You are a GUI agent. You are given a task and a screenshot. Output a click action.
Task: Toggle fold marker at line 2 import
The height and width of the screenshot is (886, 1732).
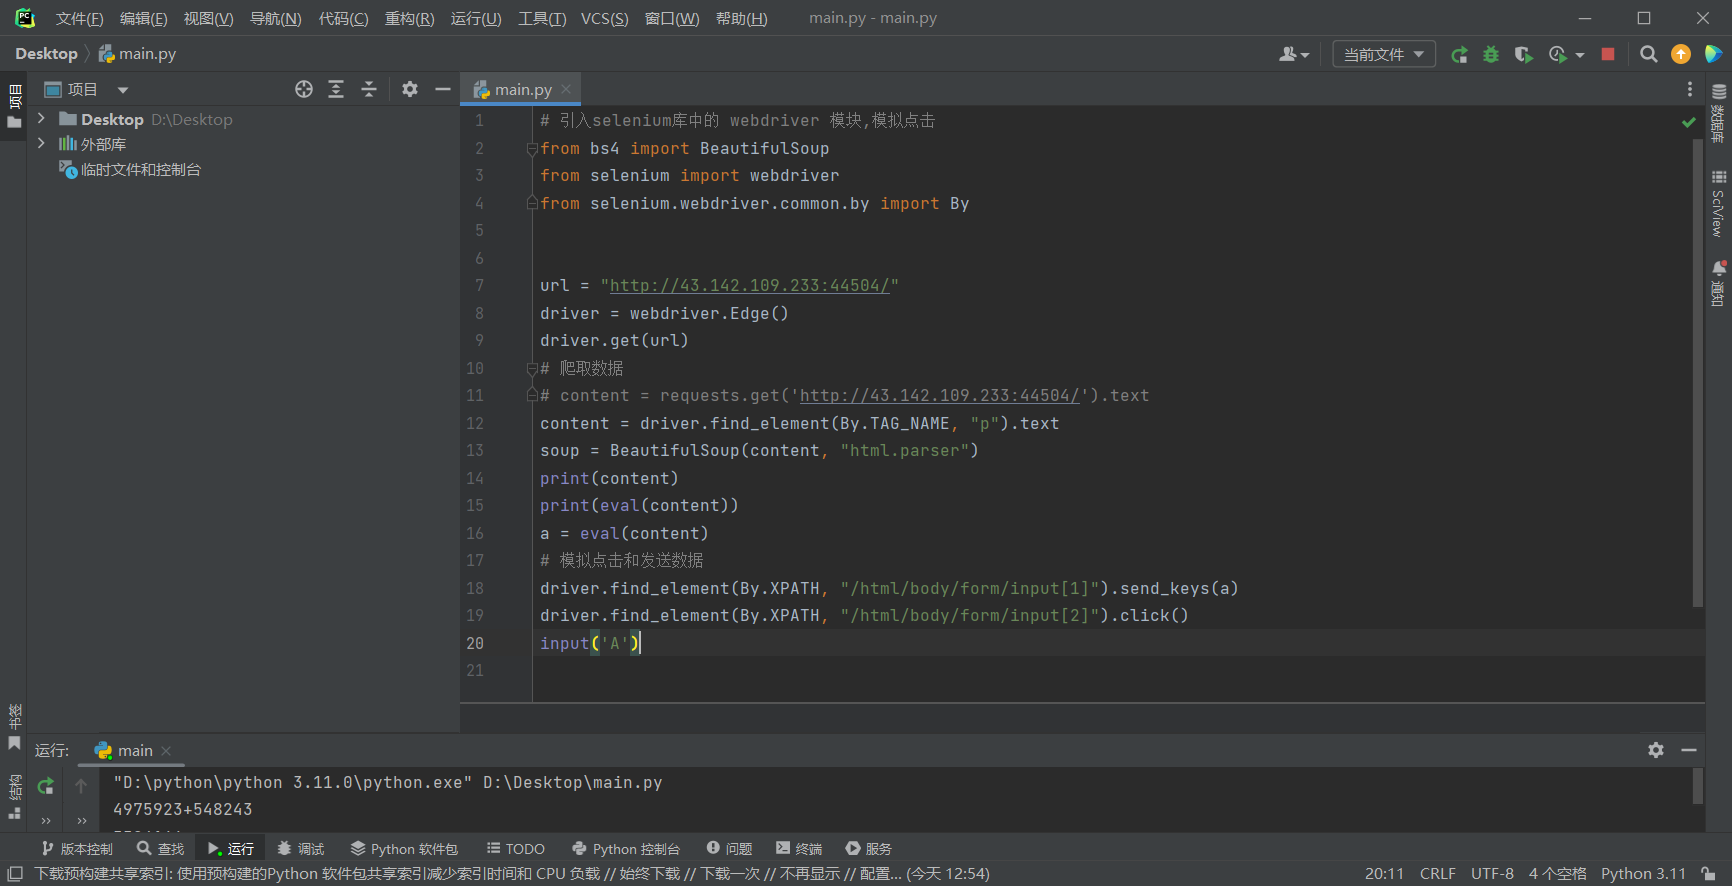click(532, 149)
